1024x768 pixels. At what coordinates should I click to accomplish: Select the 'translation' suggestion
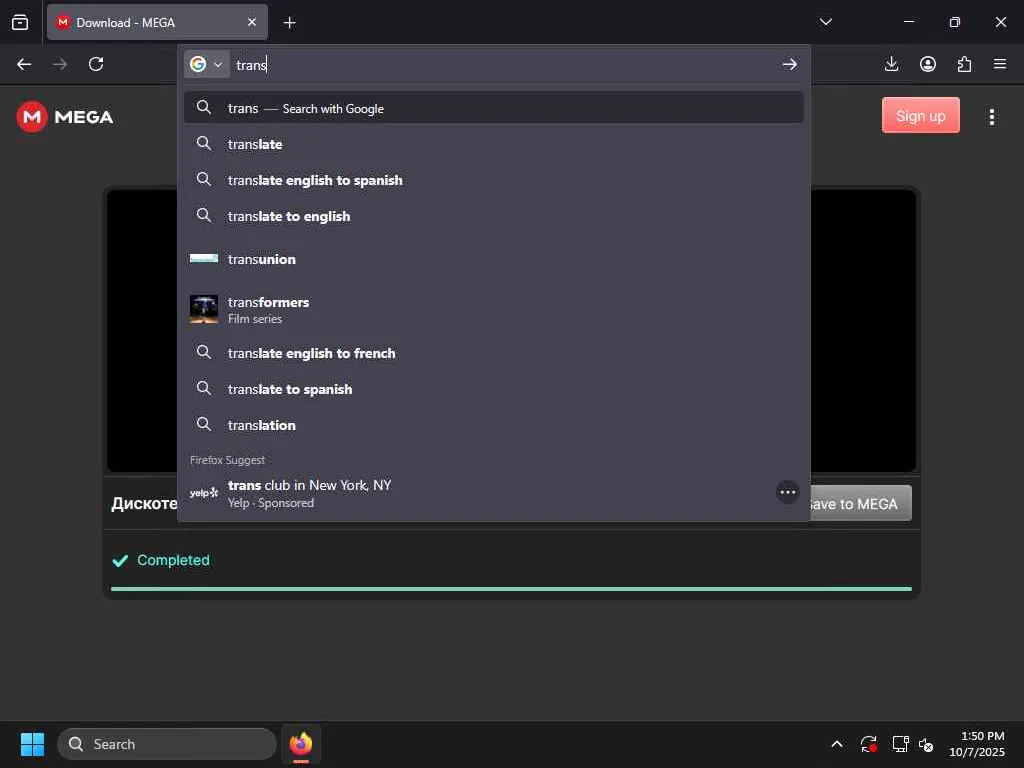click(x=494, y=424)
